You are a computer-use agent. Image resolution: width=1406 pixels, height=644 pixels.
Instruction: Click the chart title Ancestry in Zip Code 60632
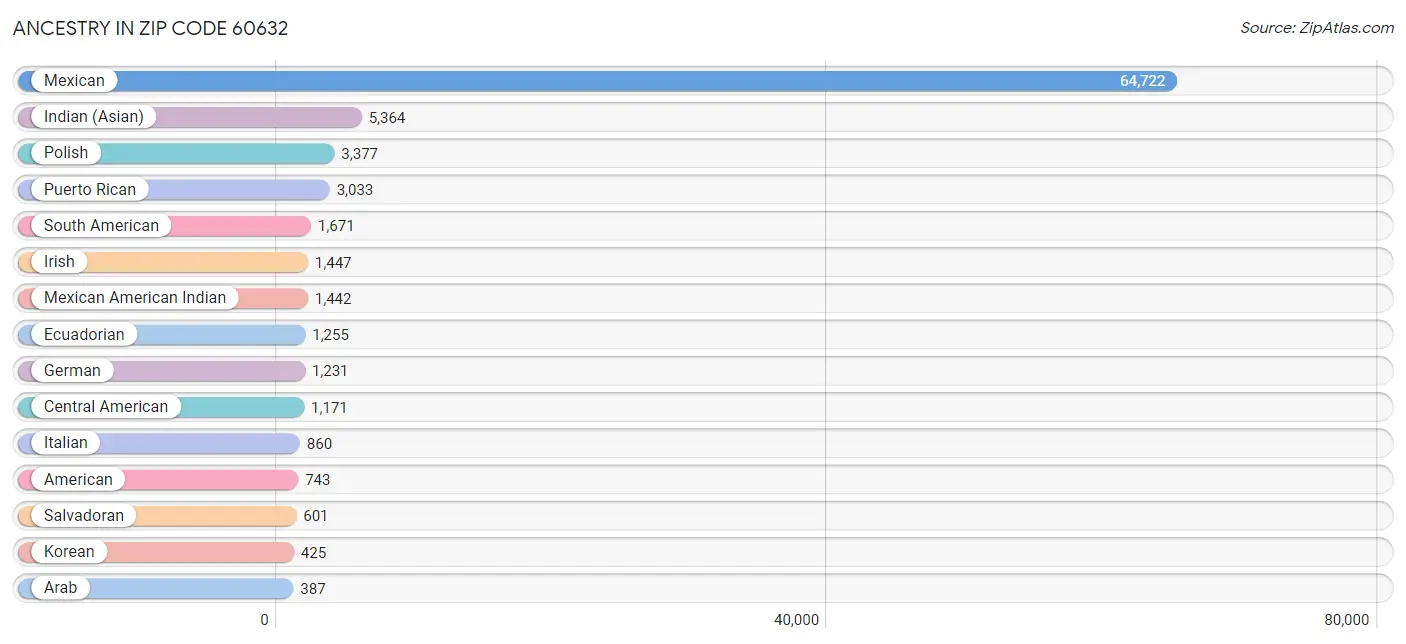[151, 28]
